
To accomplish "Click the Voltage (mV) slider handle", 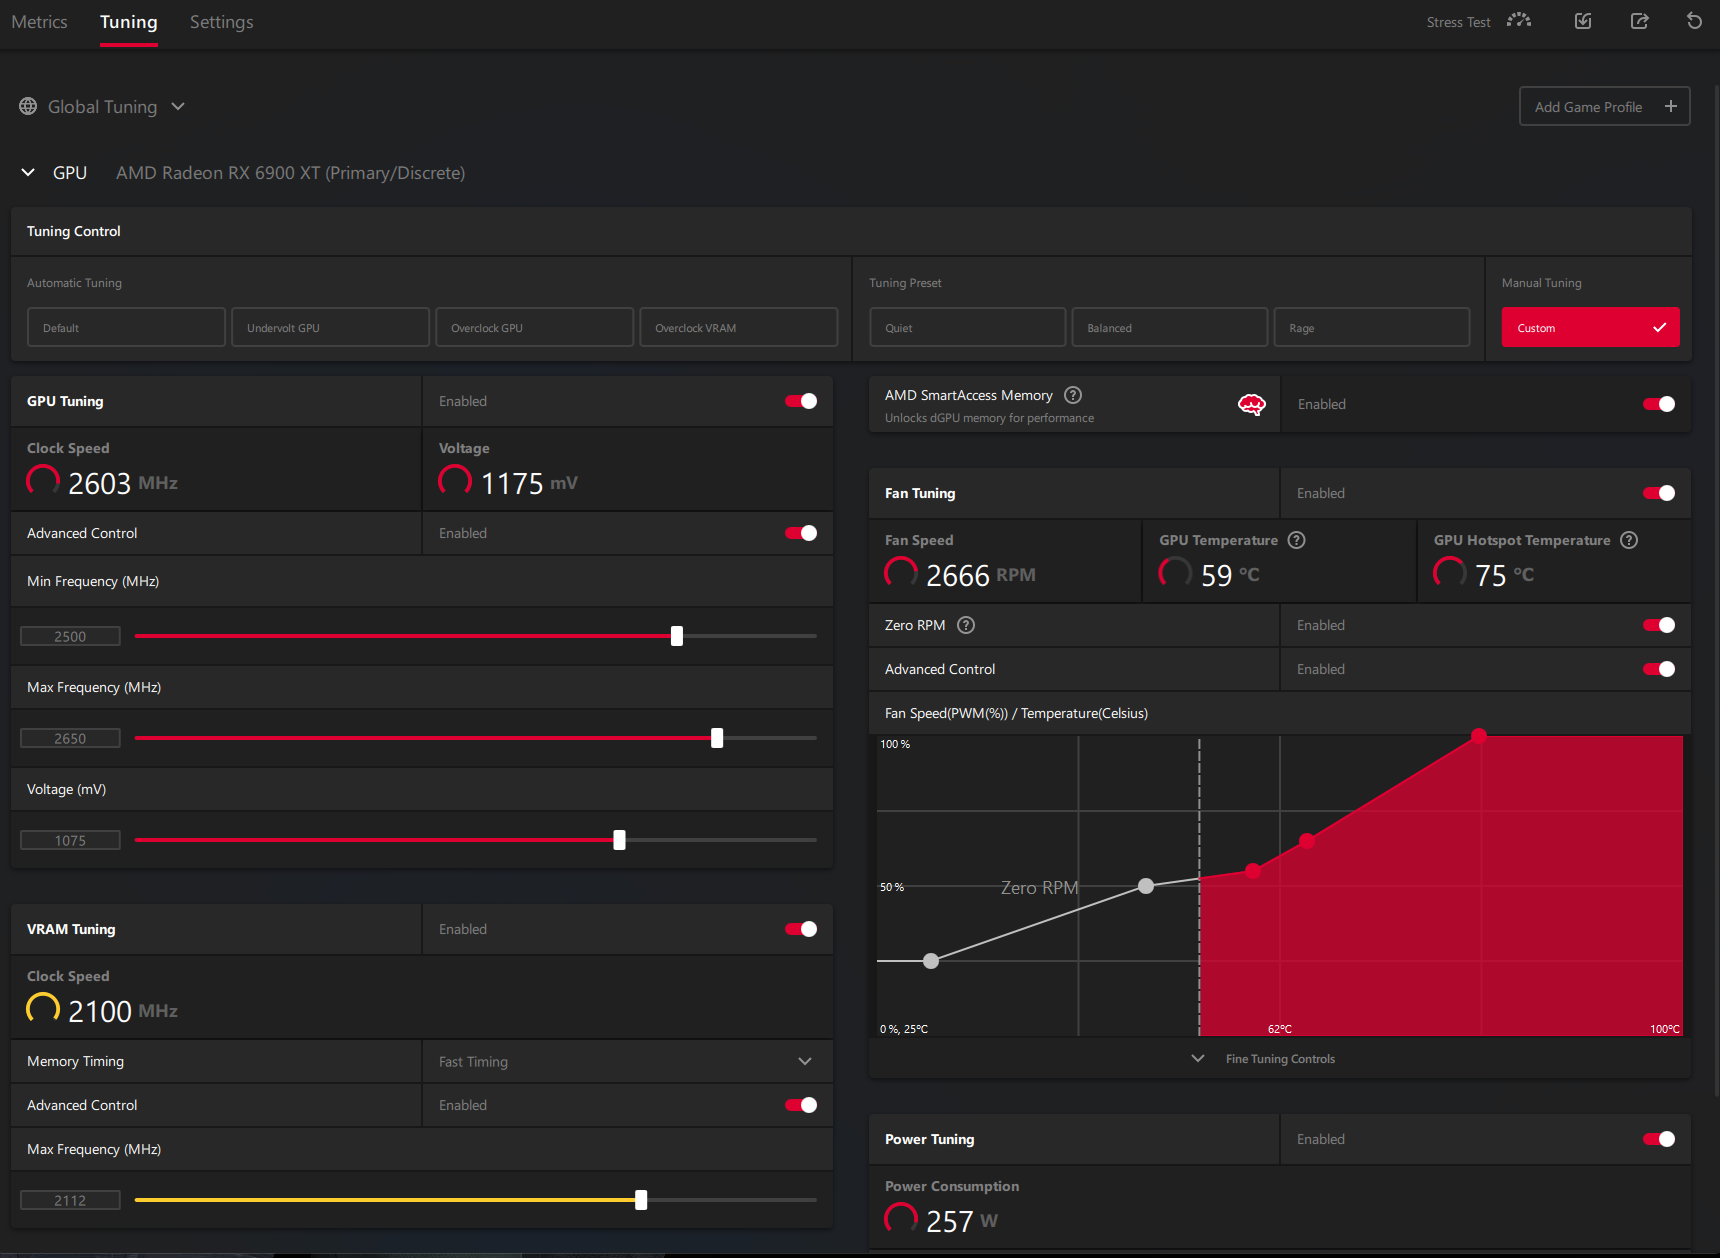I will [619, 840].
